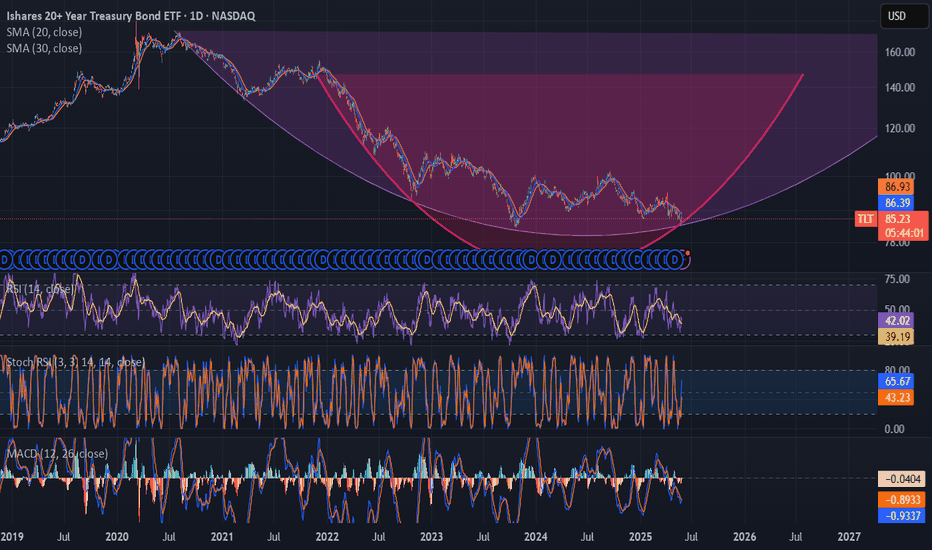This screenshot has height=550, width=932.
Task: Click the 2020 label on time axis
Action: 116,536
